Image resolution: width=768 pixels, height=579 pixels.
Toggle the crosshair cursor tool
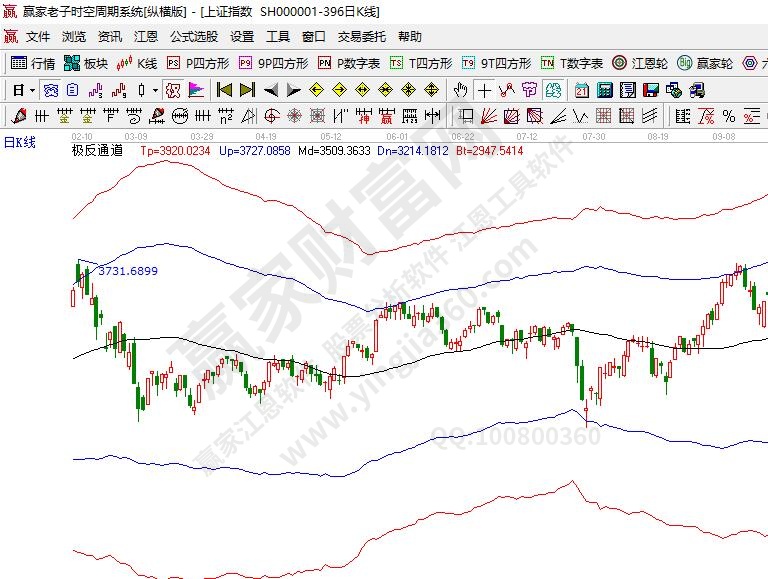(x=484, y=90)
